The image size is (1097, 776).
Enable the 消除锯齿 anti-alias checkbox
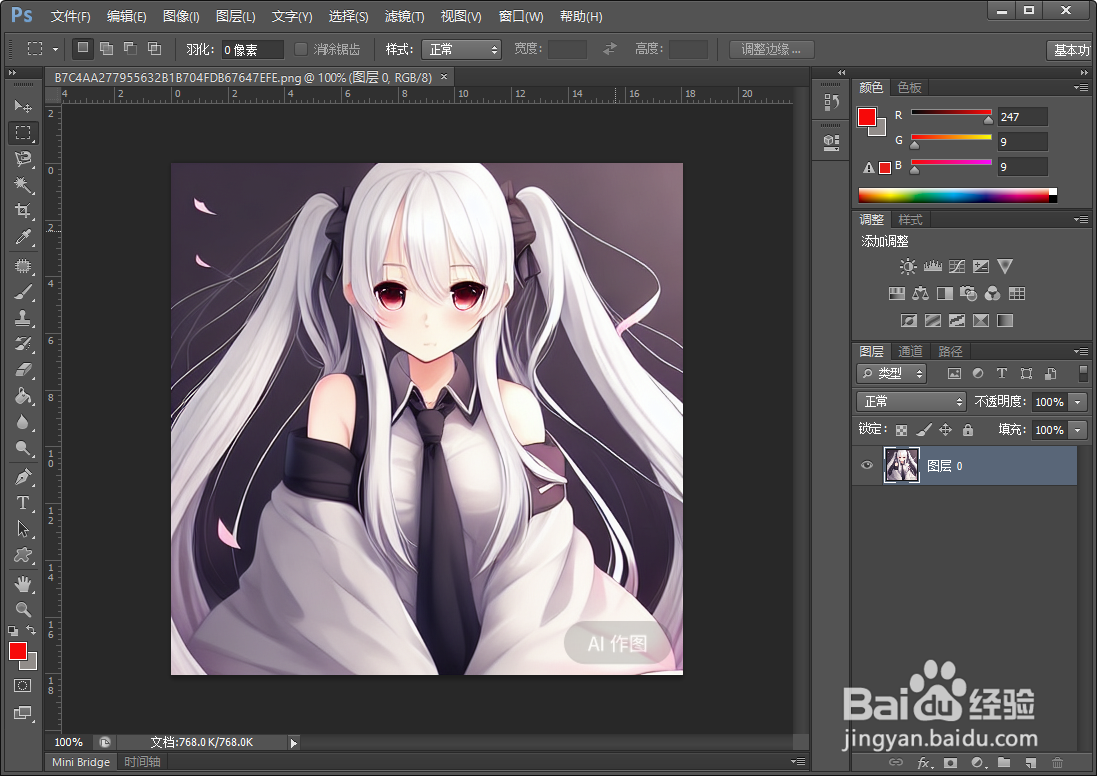tap(301, 49)
